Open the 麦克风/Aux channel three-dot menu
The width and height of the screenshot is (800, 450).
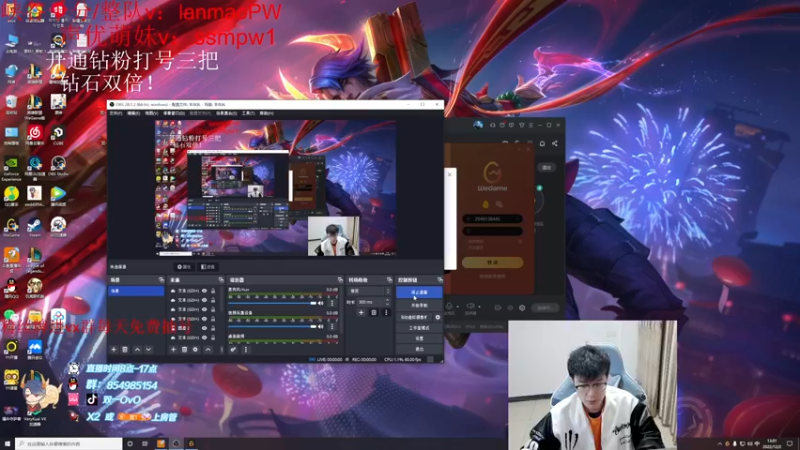[x=332, y=303]
